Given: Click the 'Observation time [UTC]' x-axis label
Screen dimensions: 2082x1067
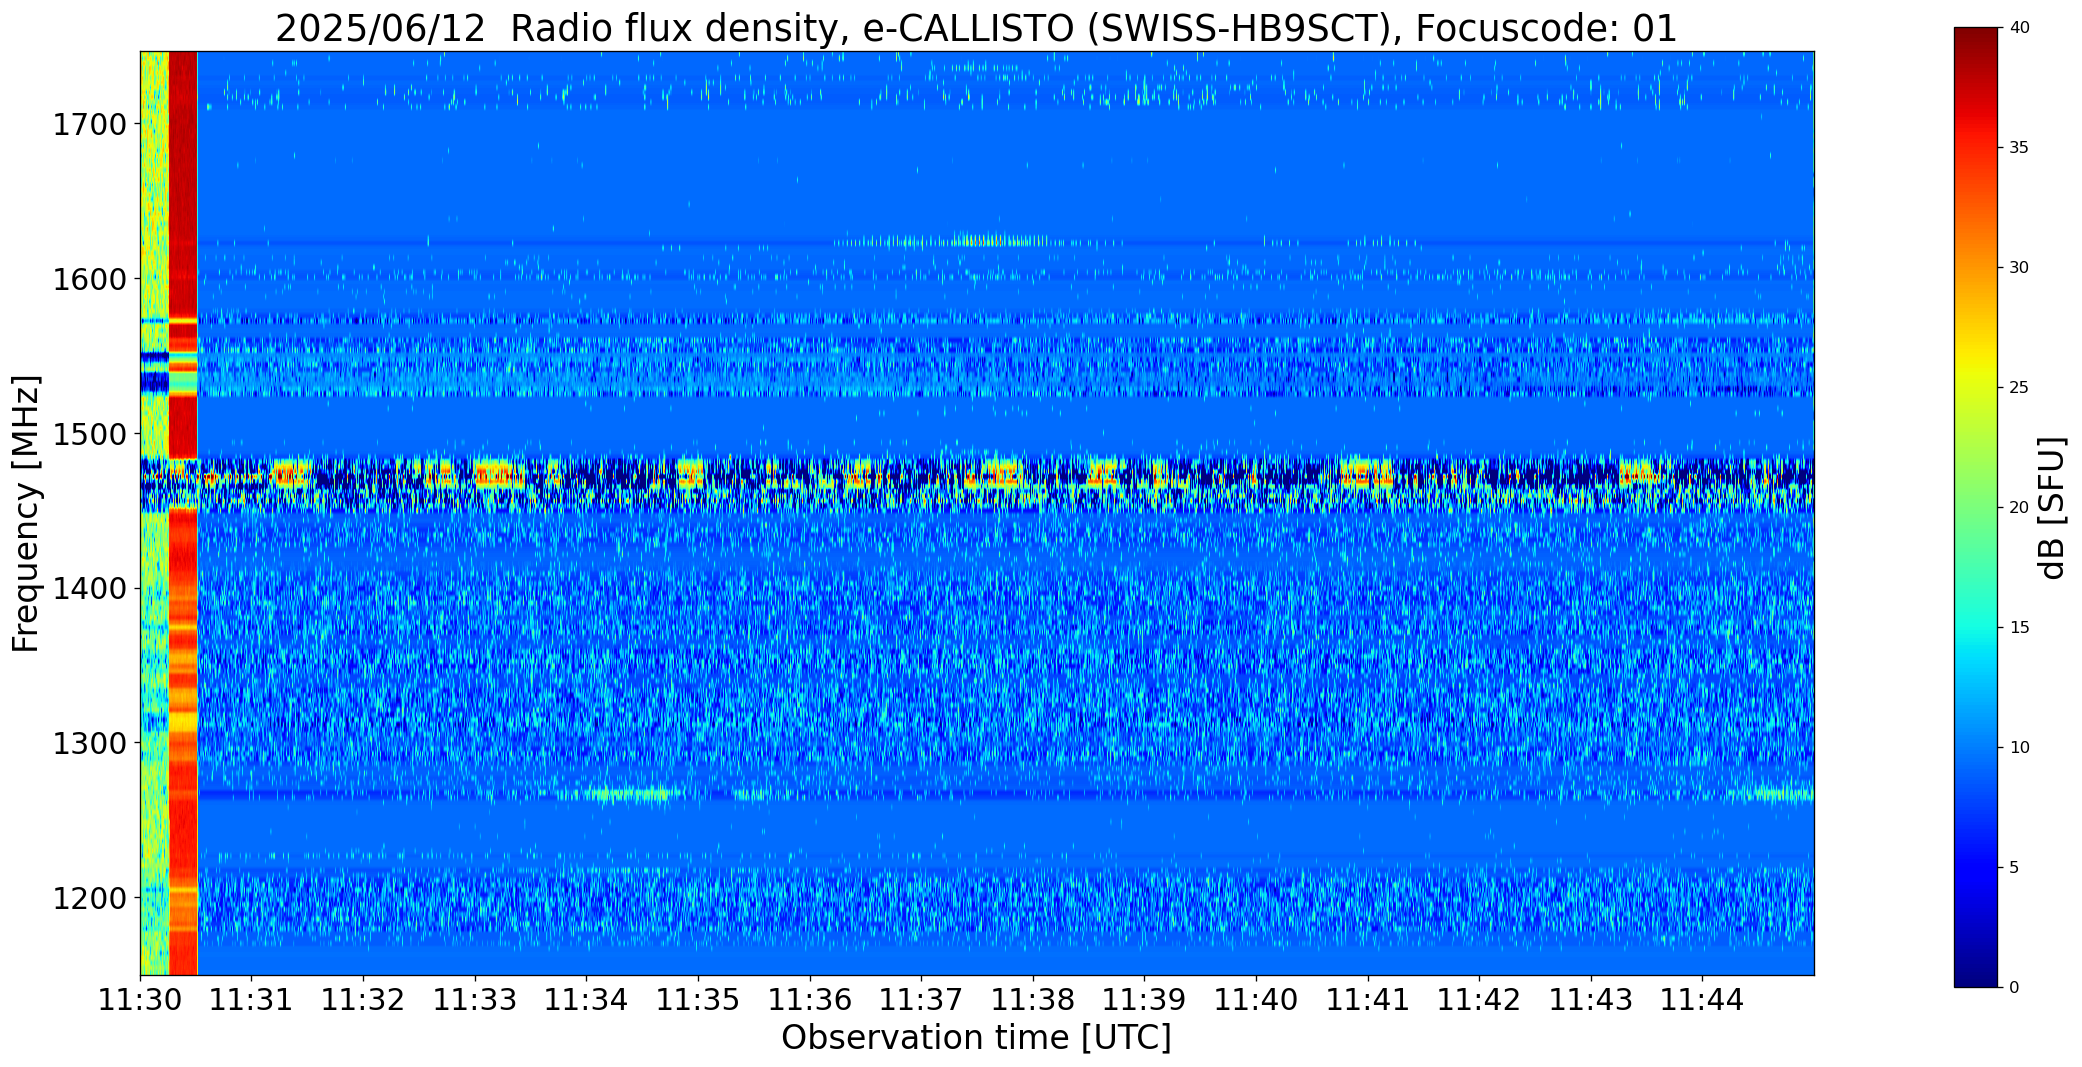Looking at the screenshot, I should [976, 1037].
